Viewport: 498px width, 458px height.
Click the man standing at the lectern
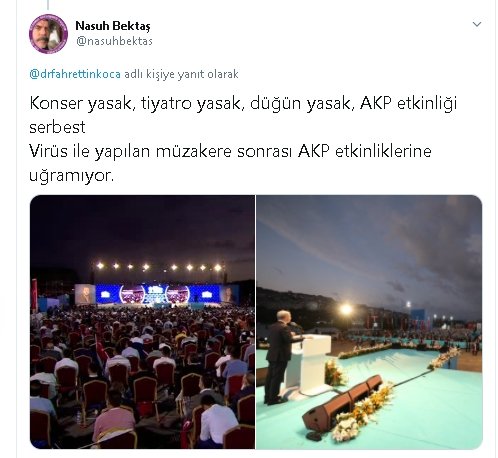coord(279,357)
